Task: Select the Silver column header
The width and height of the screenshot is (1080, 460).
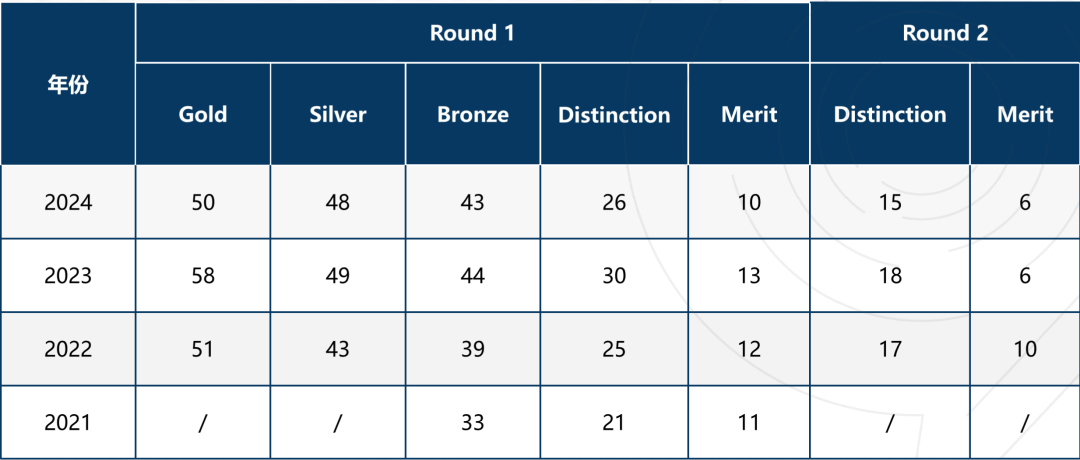Action: point(338,114)
